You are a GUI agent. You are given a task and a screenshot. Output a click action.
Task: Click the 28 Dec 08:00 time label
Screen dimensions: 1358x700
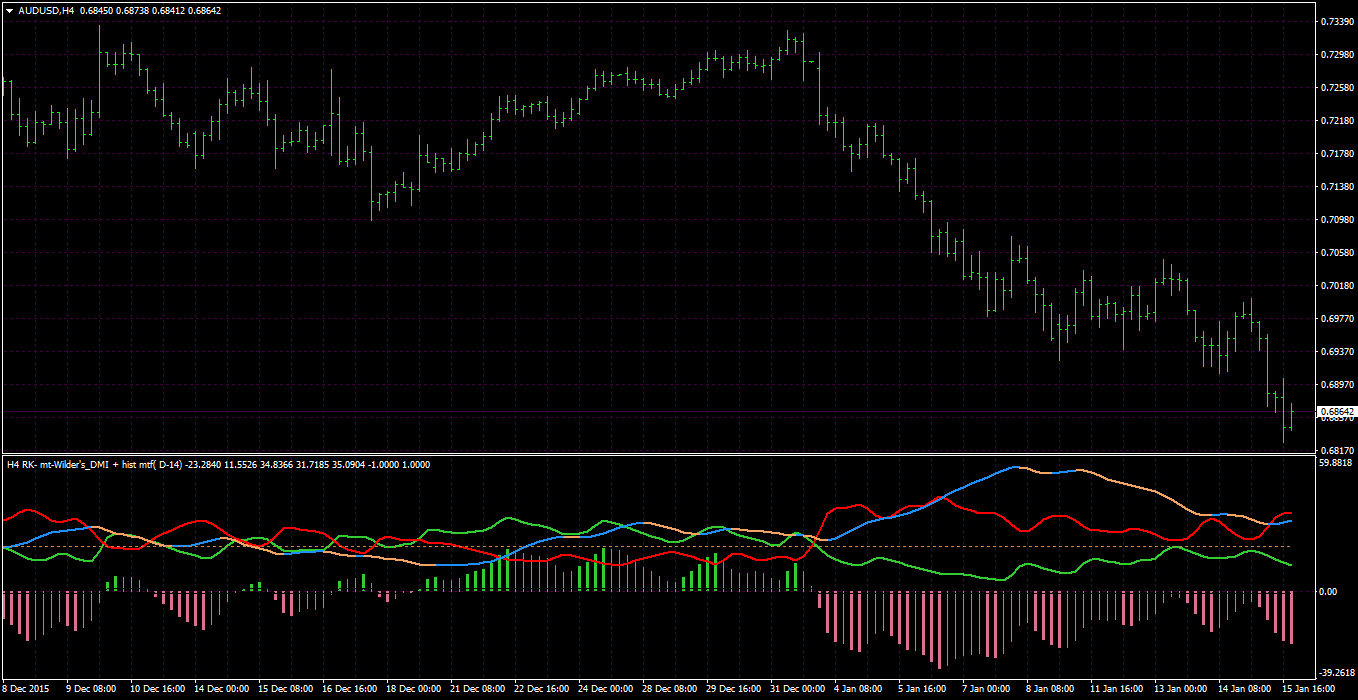pos(669,689)
